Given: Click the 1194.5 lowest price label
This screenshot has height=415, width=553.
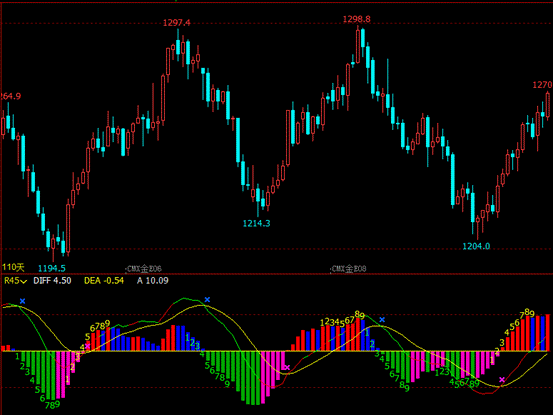Looking at the screenshot, I should click(x=52, y=268).
